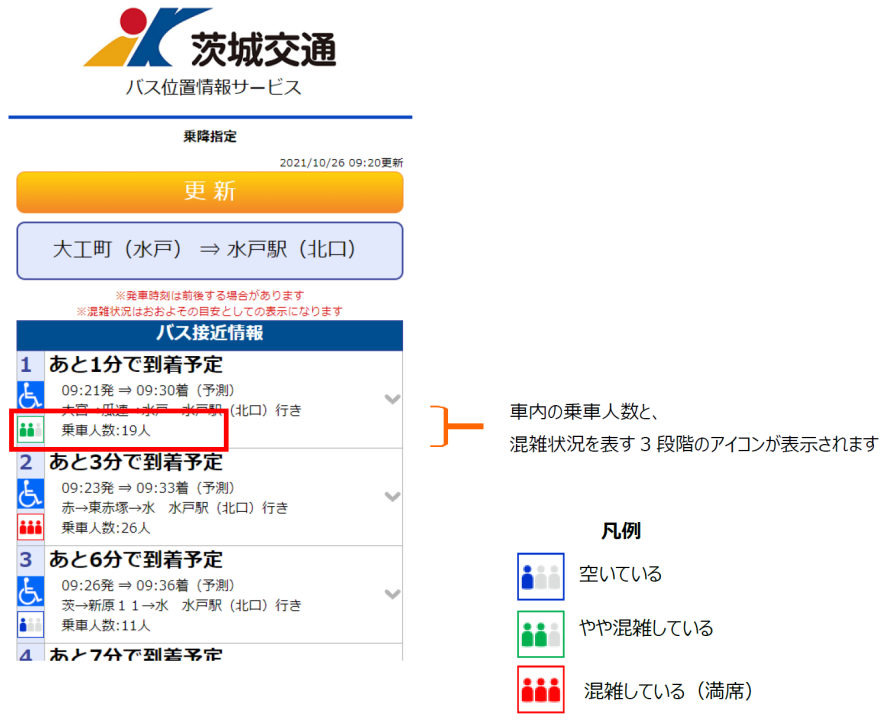This screenshot has height=722, width=890.
Task: Expand bus 3 details chevron
Action: pyautogui.click(x=392, y=594)
